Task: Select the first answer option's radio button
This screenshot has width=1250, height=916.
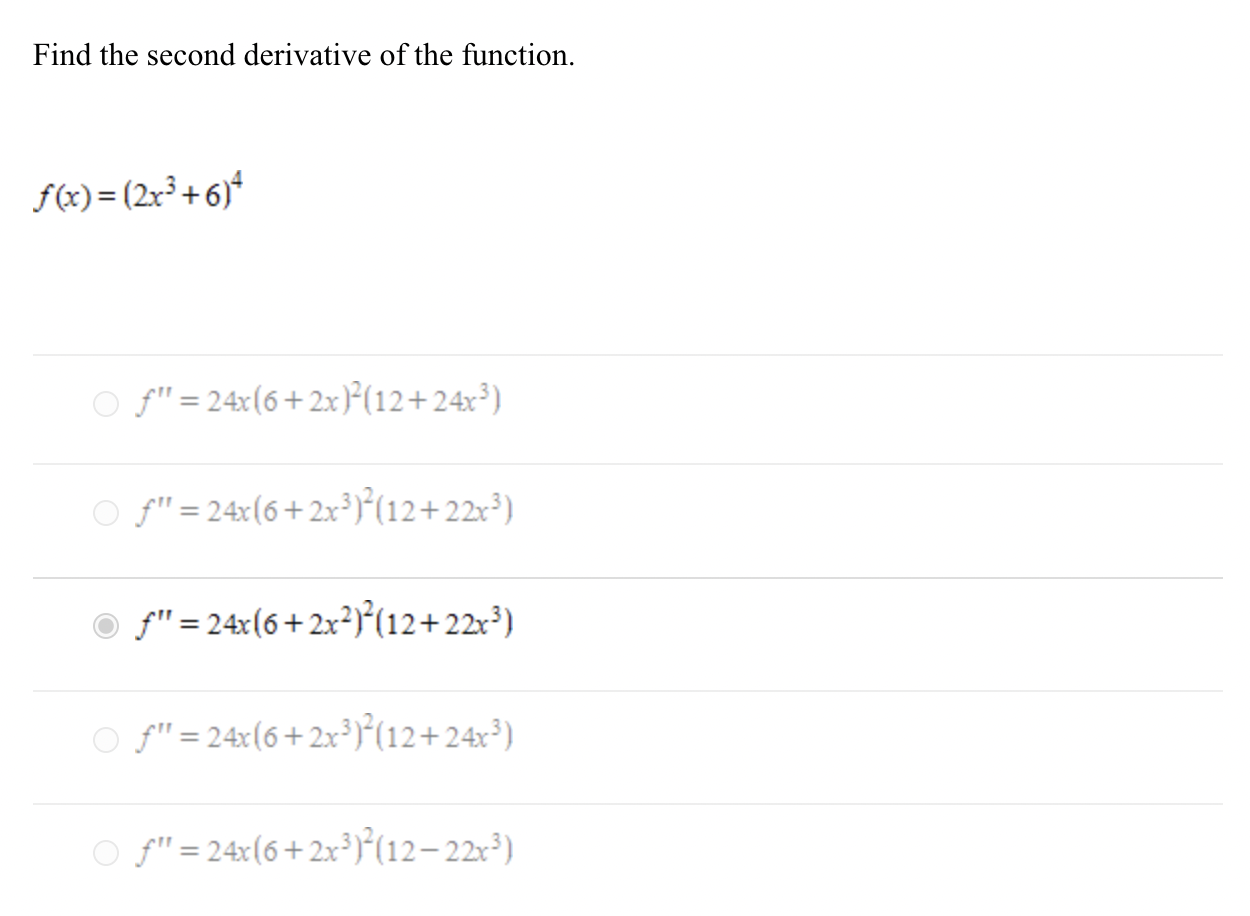Action: 104,404
